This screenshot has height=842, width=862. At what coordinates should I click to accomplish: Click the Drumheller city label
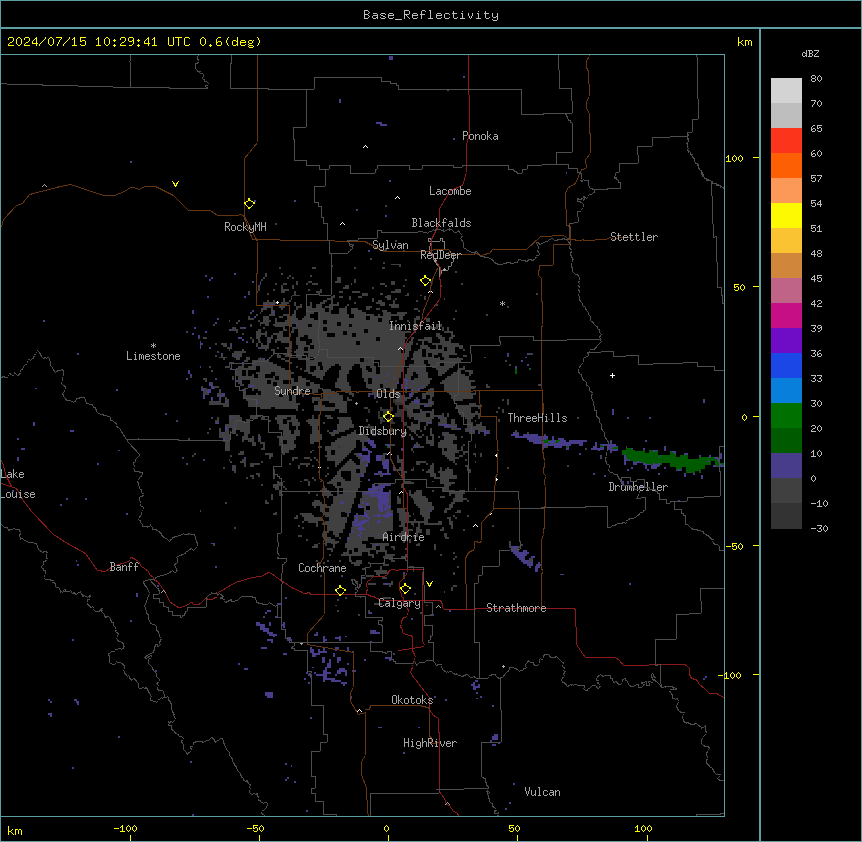coord(638,487)
